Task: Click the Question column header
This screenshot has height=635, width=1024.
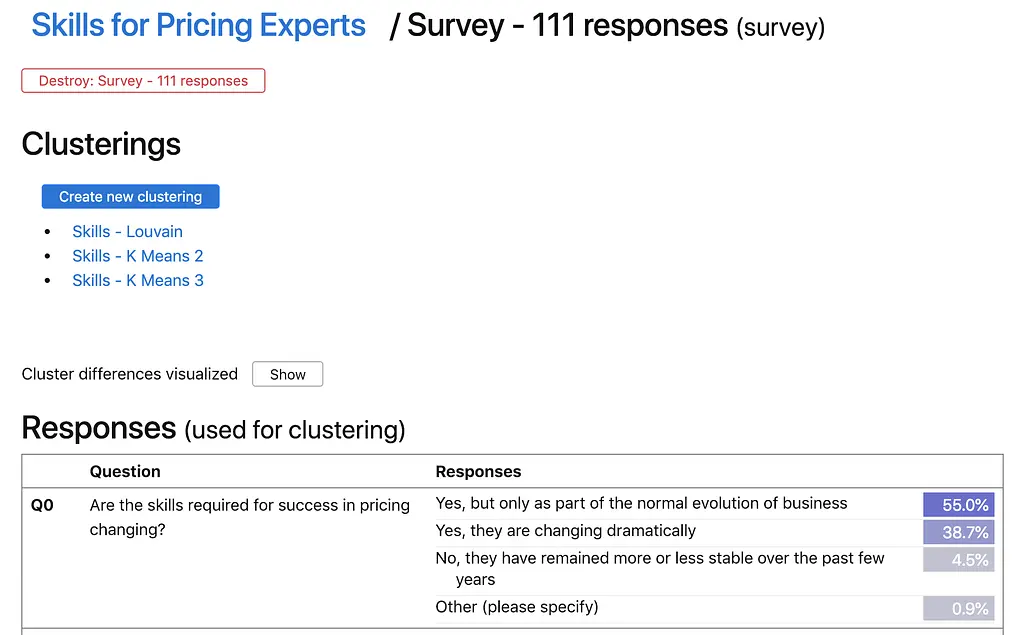Action: pyautogui.click(x=125, y=472)
